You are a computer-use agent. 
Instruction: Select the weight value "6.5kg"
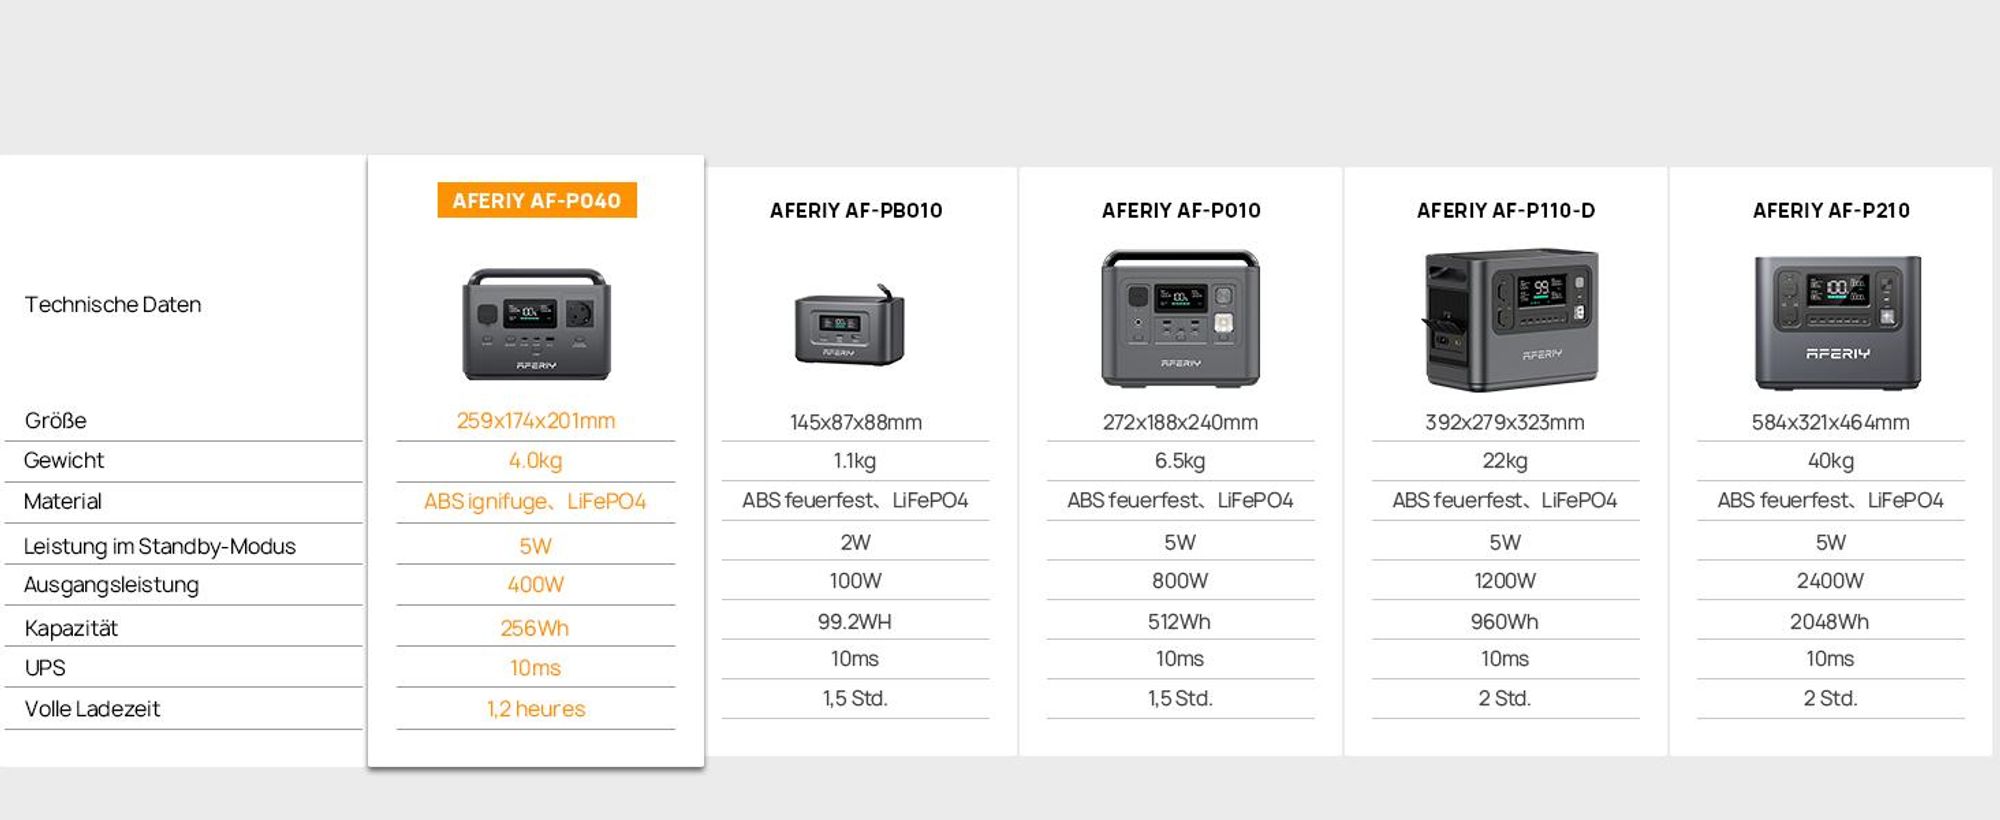1180,460
